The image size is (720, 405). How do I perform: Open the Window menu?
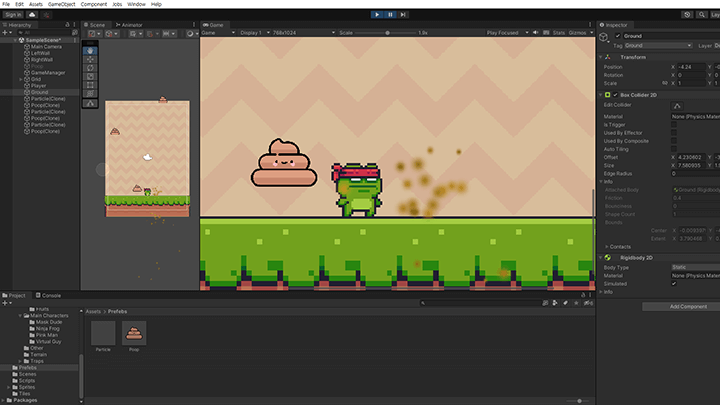pyautogui.click(x=136, y=4)
